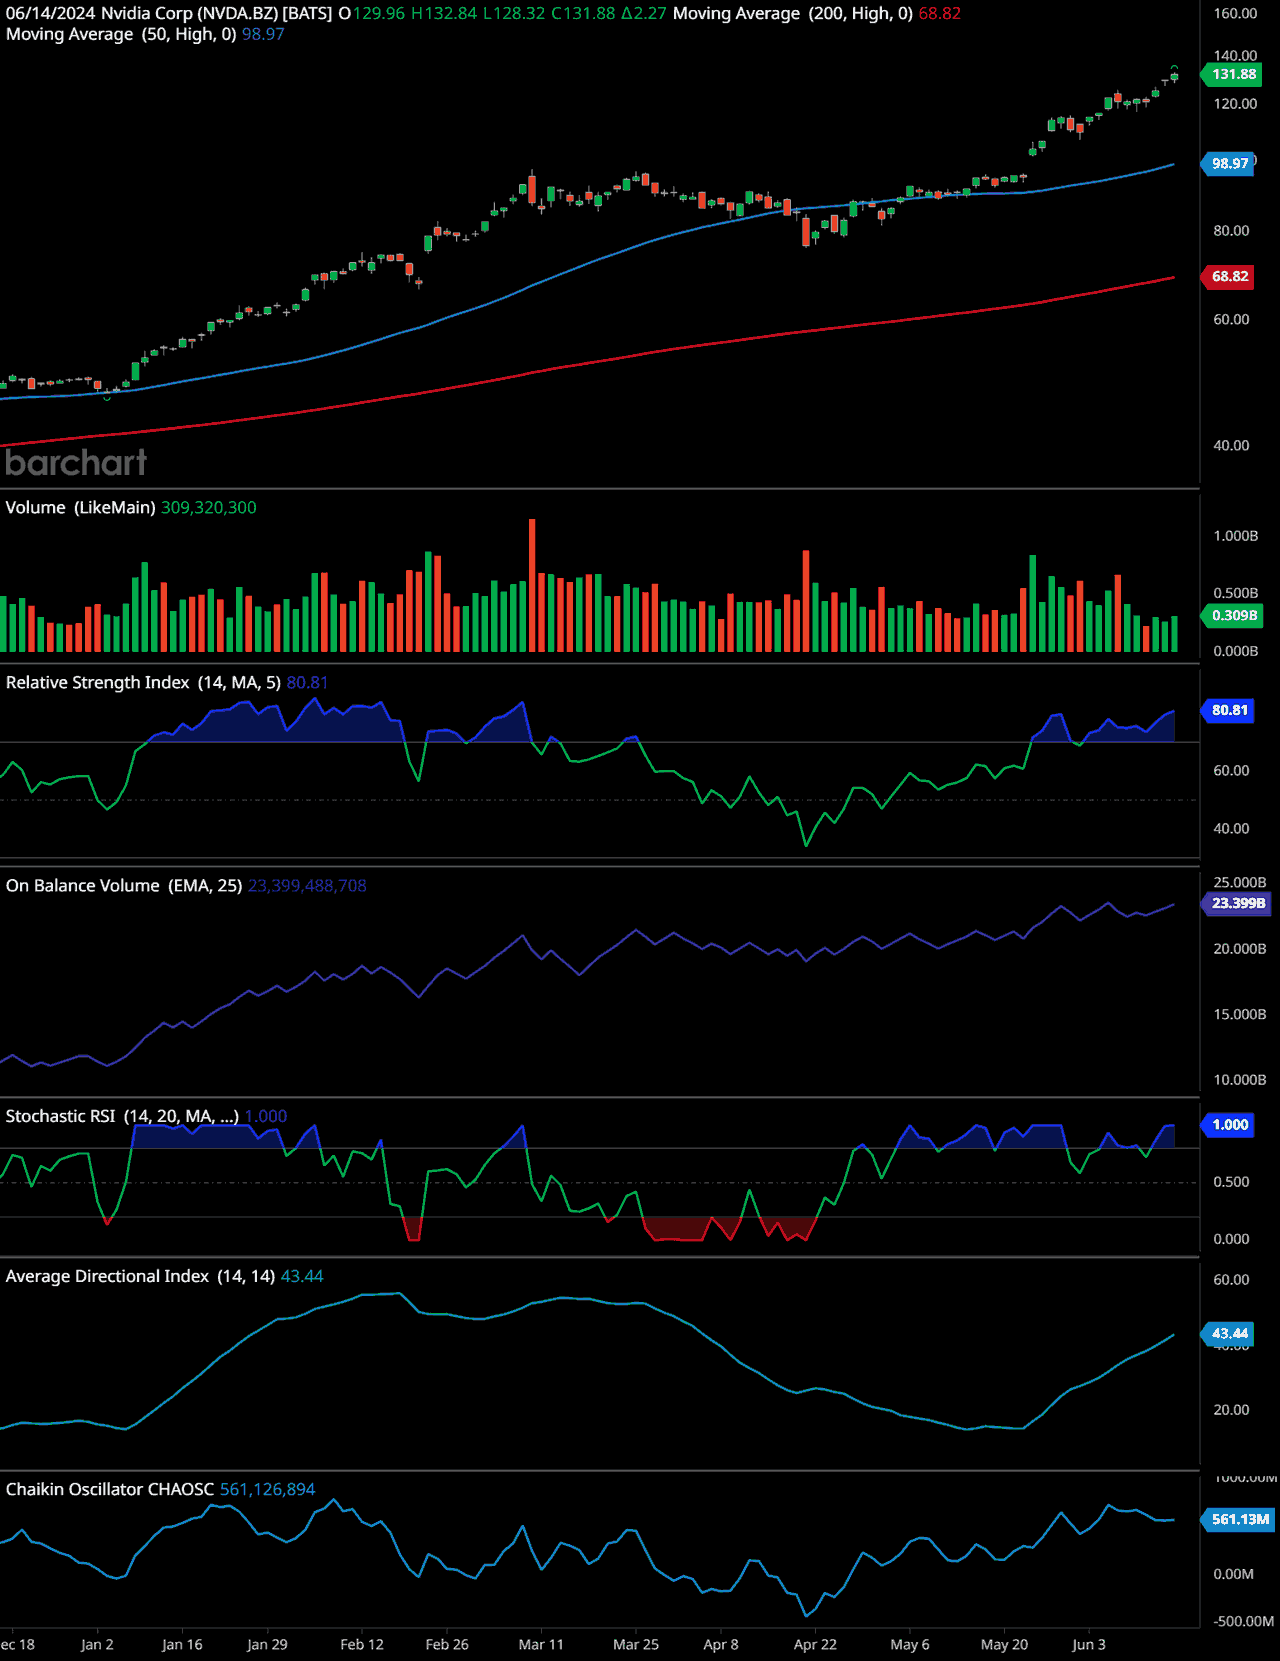The height and width of the screenshot is (1661, 1280).
Task: Click the 23.399B On Balance Volume tag
Action: click(x=1237, y=903)
